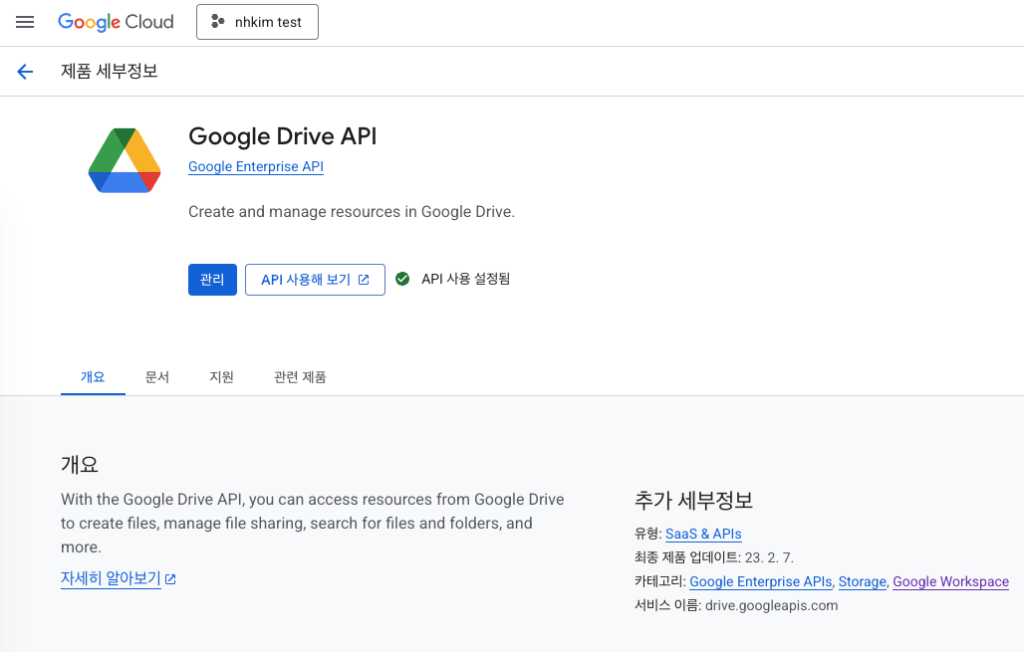Click the green API enabled checkmark icon

[x=402, y=279]
